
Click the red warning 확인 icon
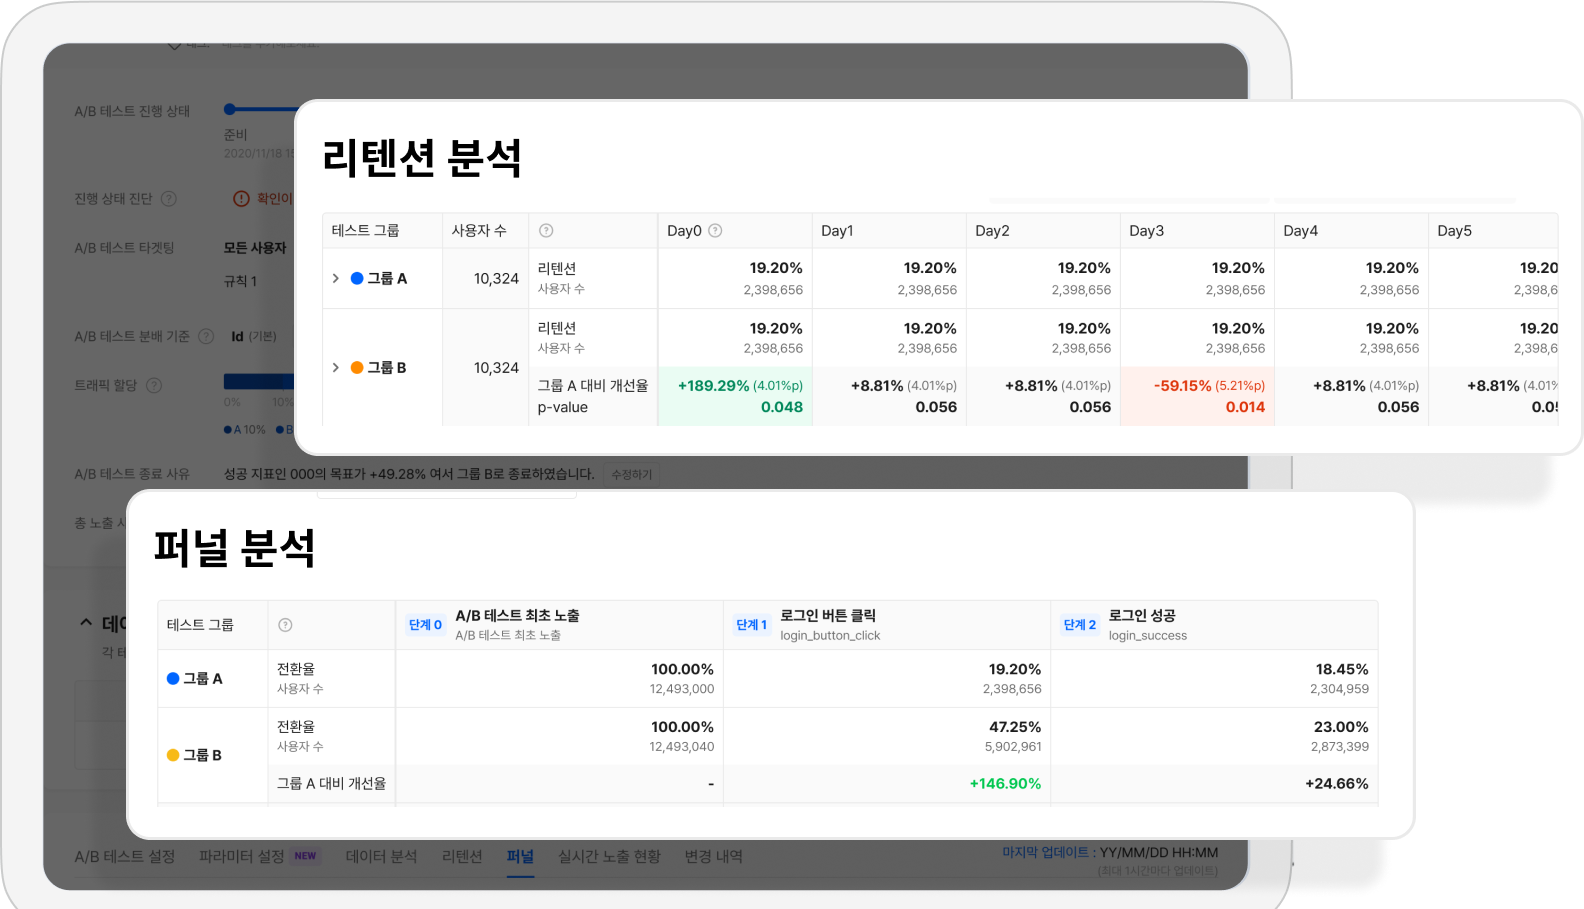(241, 199)
